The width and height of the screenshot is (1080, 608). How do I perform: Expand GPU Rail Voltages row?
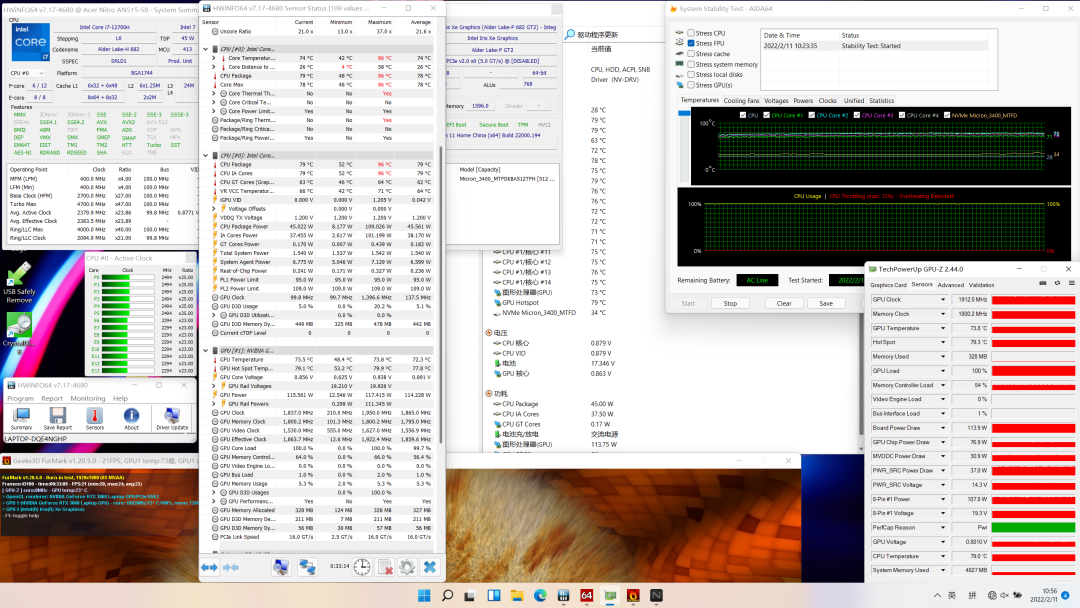pyautogui.click(x=214, y=386)
